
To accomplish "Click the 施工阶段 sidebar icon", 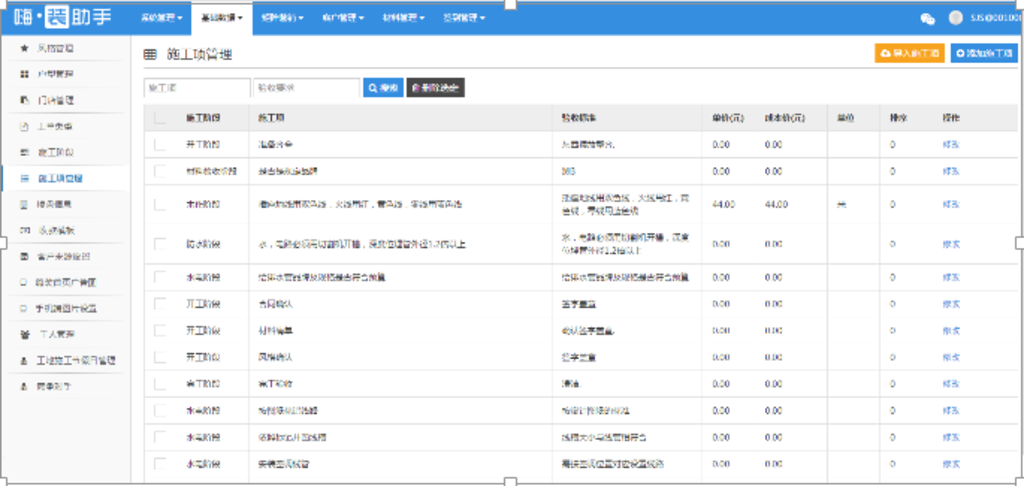I will [x=25, y=152].
